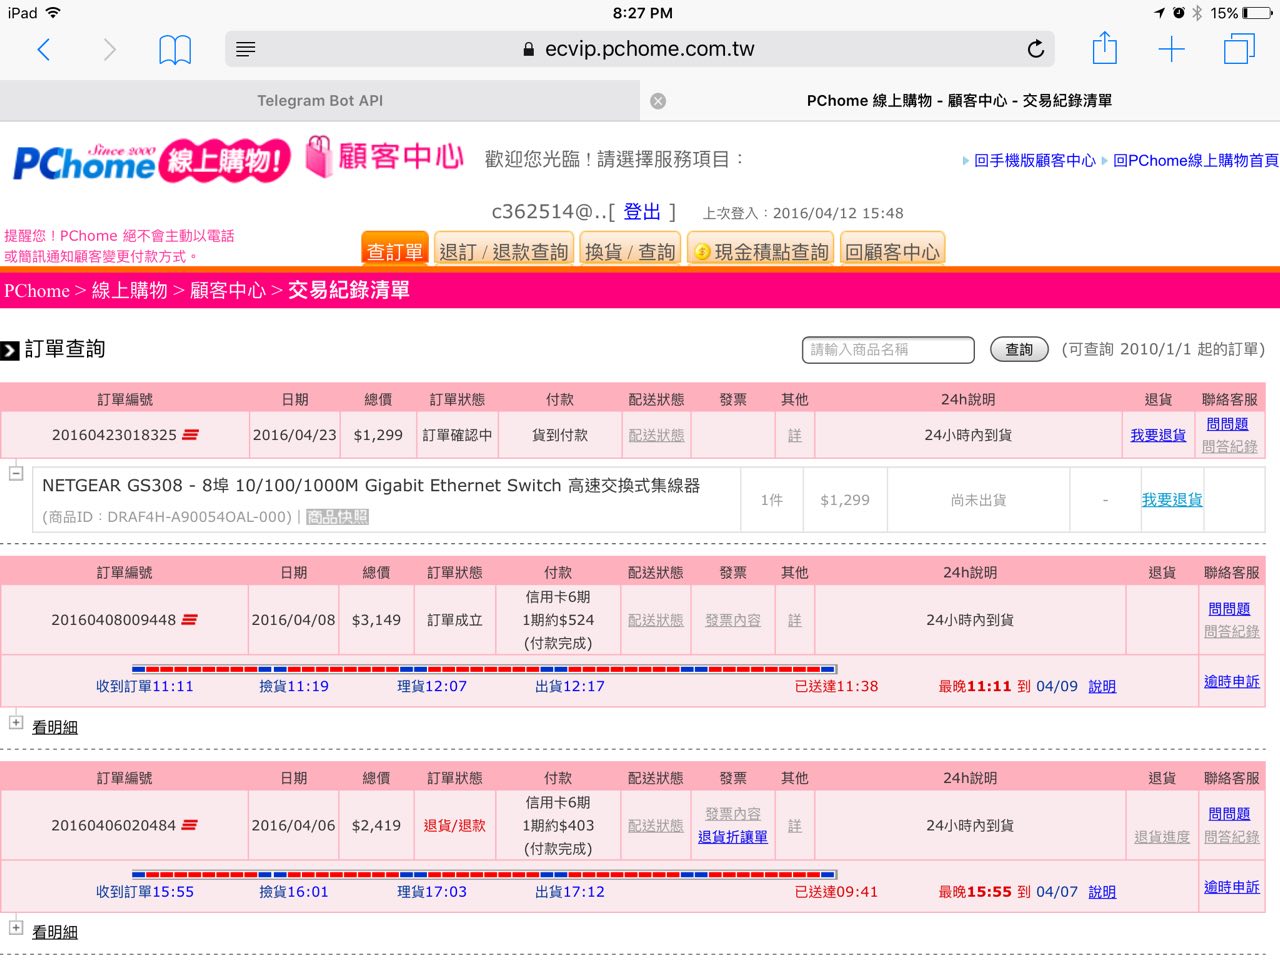Click PChome in the breadcrumb

pyautogui.click(x=37, y=291)
